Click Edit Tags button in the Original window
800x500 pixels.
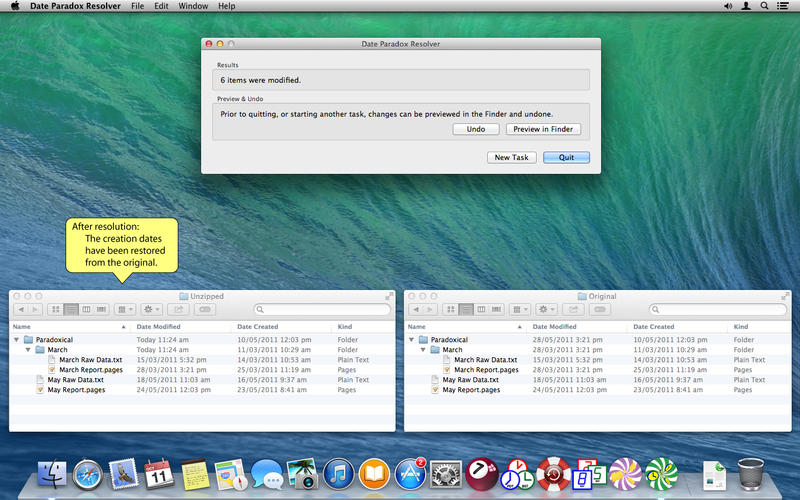pyautogui.click(x=599, y=309)
